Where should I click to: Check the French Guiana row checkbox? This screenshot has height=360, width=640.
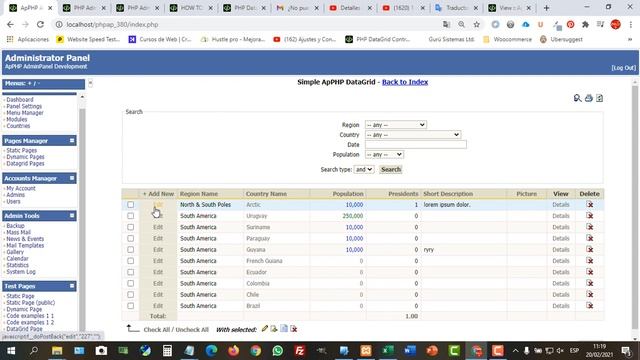click(130, 261)
